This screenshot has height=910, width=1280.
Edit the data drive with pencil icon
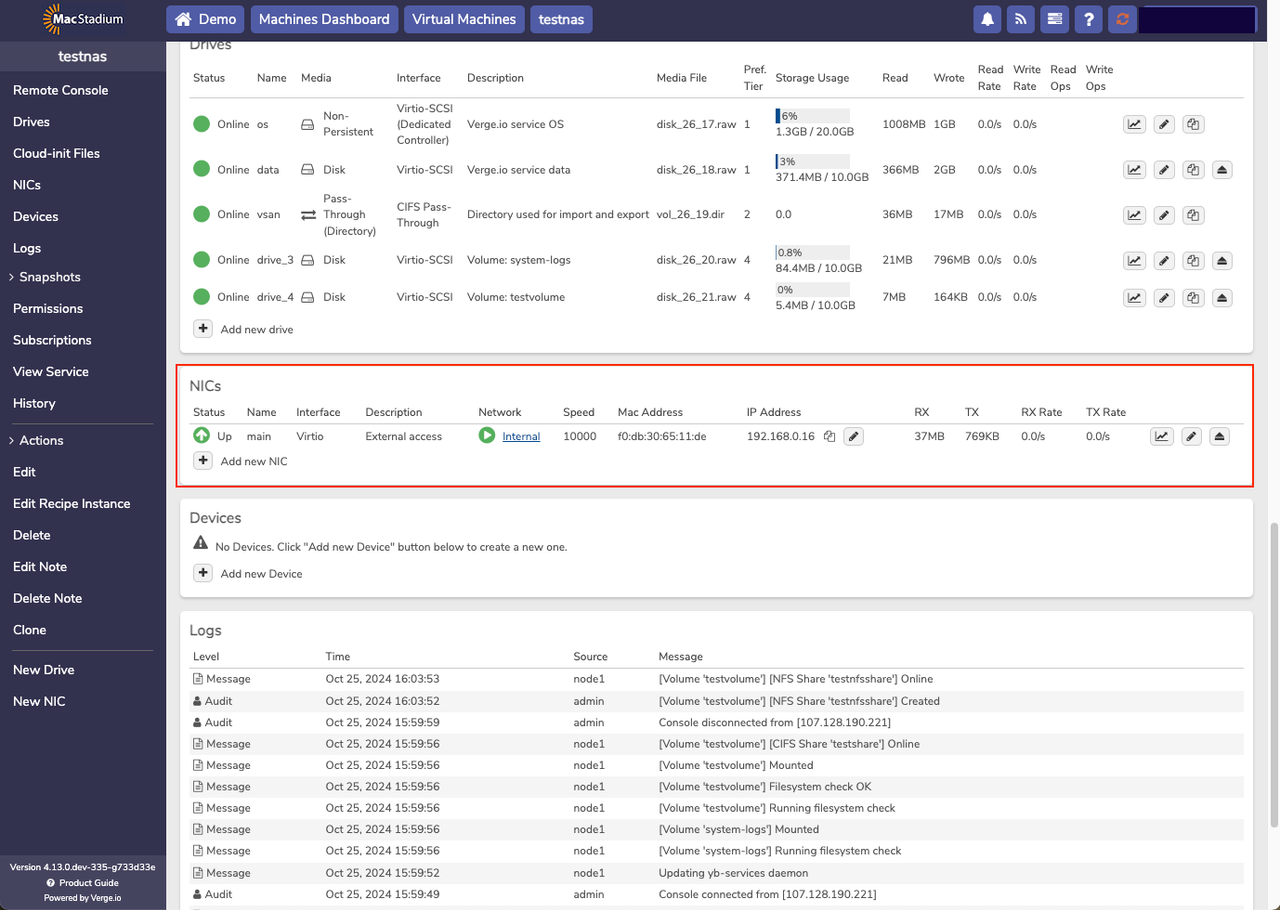(1164, 170)
